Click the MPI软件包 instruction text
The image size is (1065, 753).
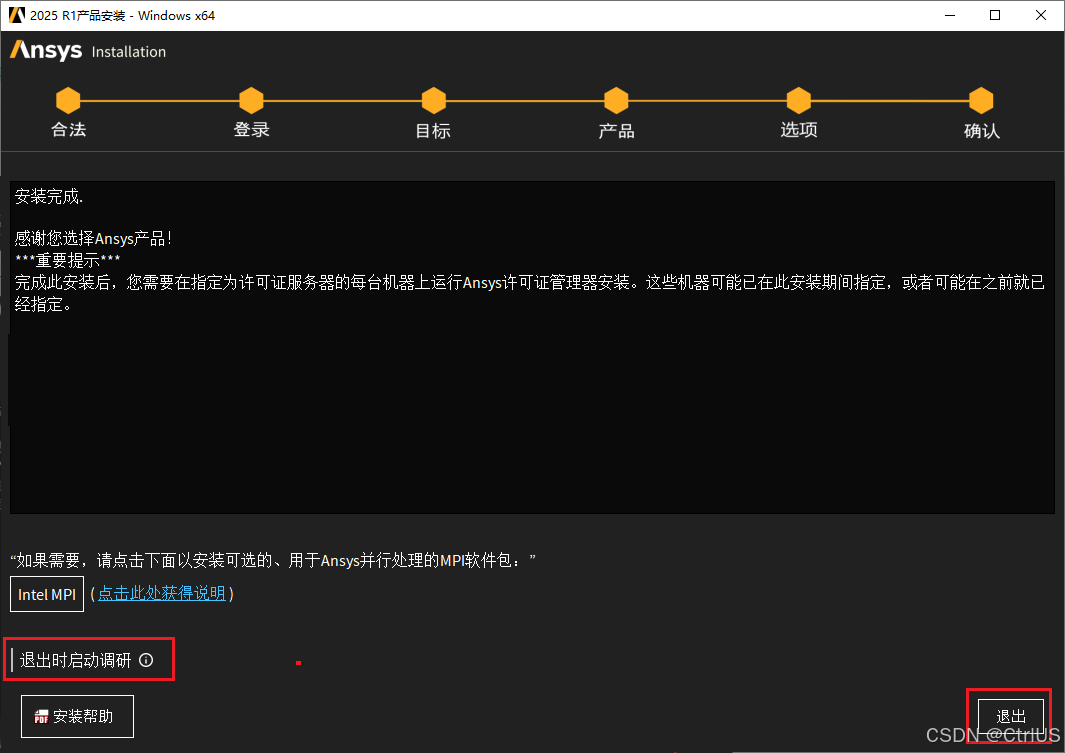pos(273,560)
